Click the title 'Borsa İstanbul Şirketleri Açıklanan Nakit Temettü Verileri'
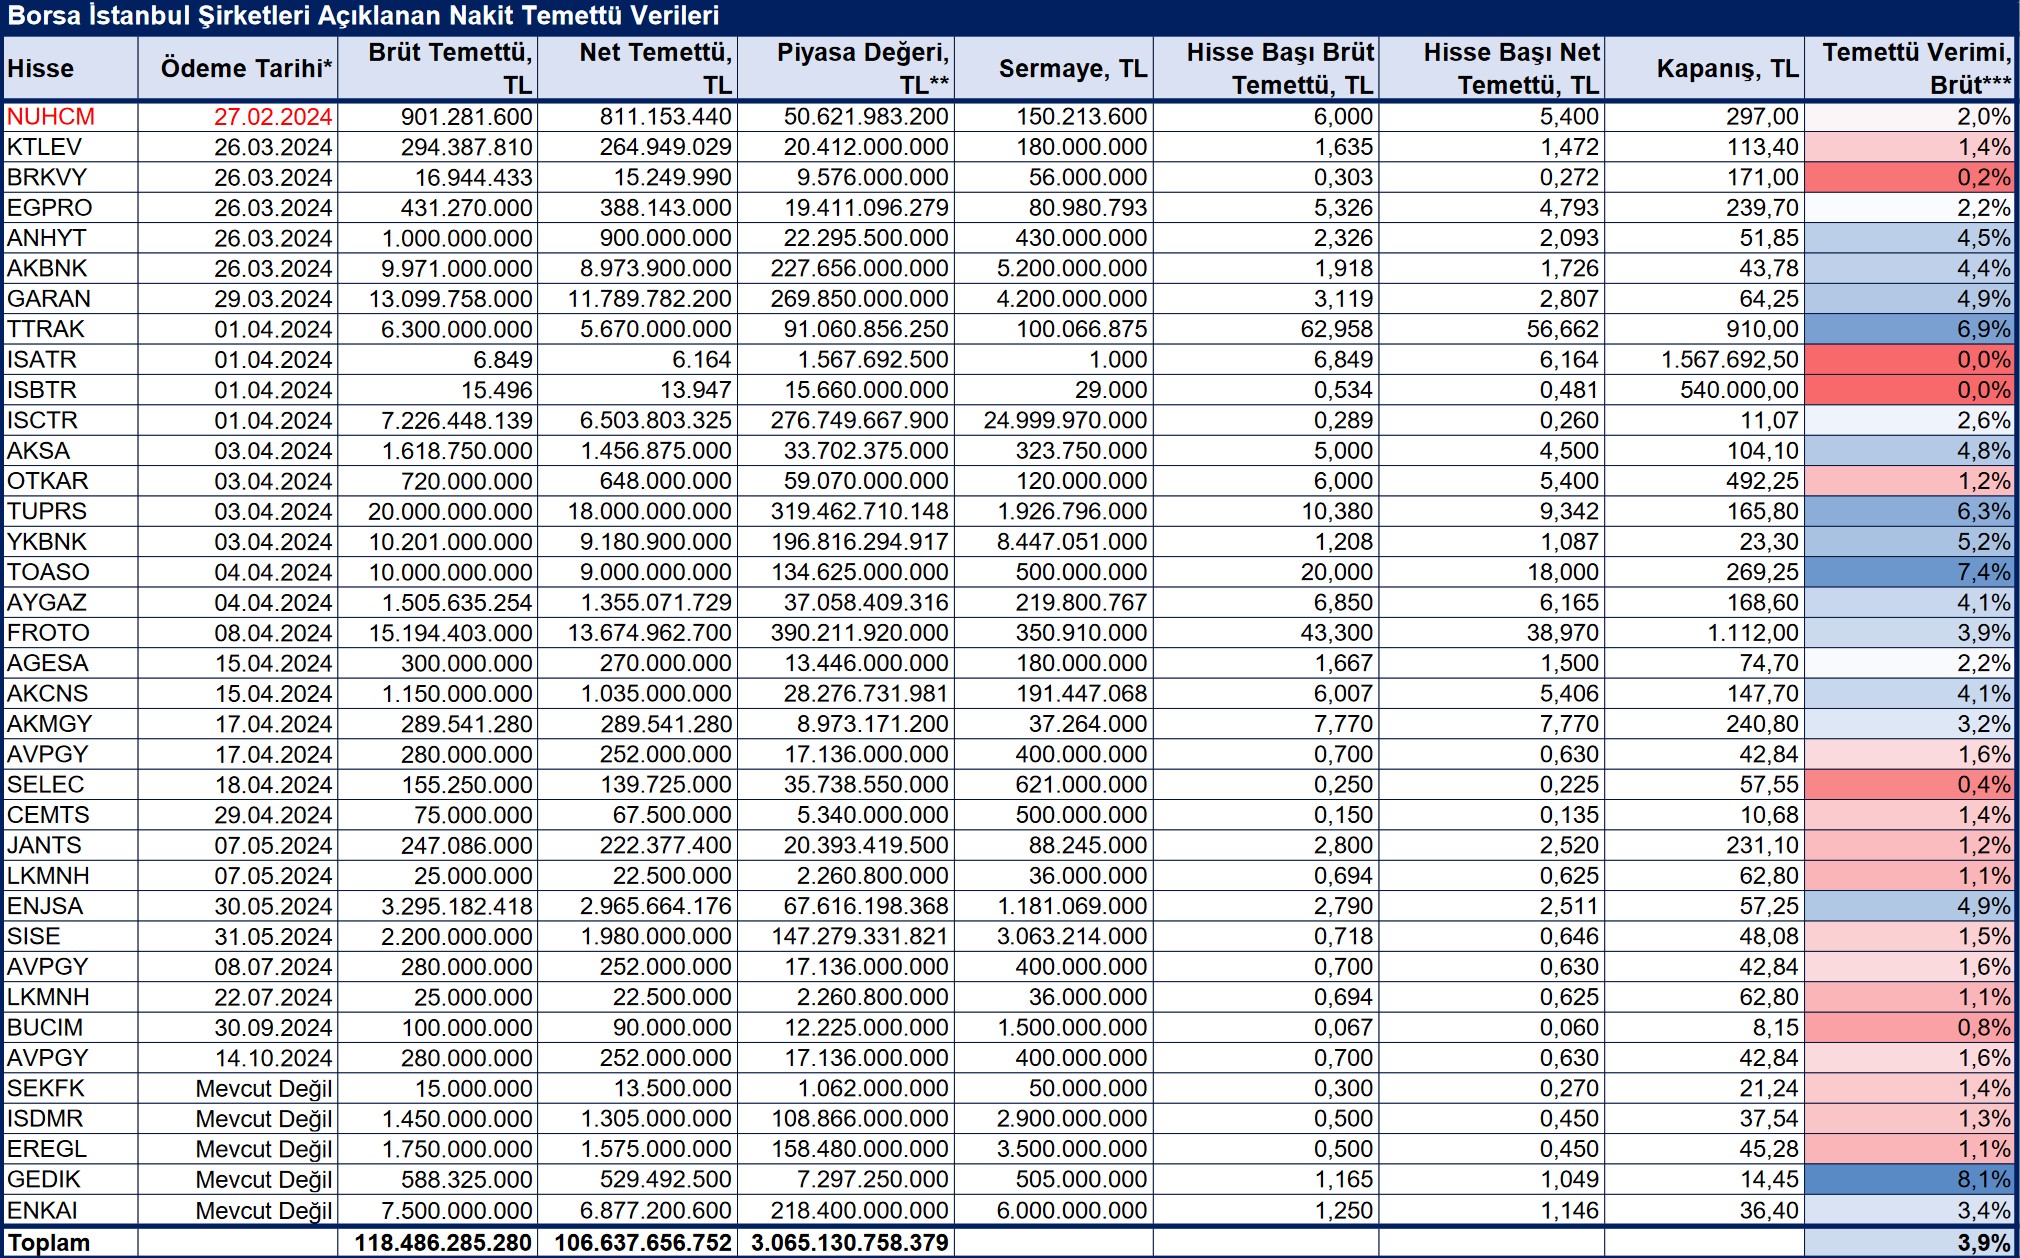2020x1258 pixels. pos(363,16)
